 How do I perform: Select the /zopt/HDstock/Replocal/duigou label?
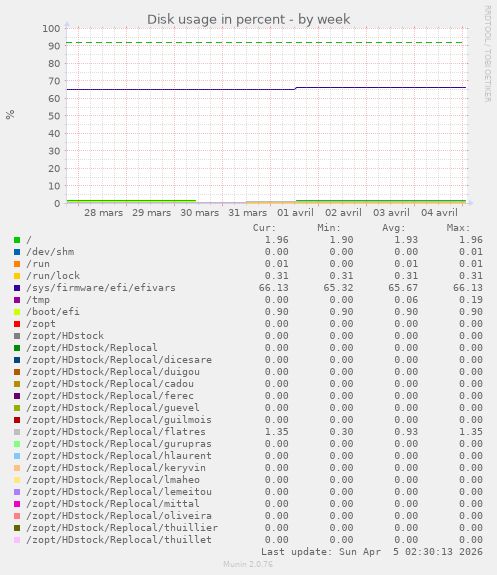pyautogui.click(x=113, y=372)
